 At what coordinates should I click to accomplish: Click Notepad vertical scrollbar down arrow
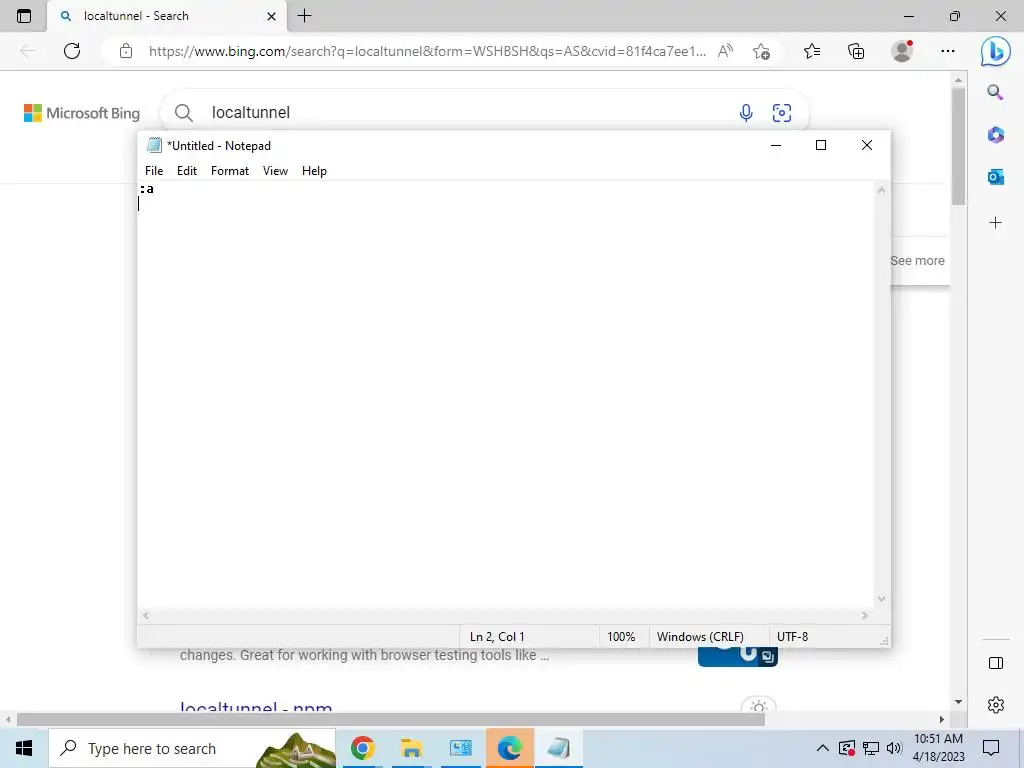coord(882,599)
